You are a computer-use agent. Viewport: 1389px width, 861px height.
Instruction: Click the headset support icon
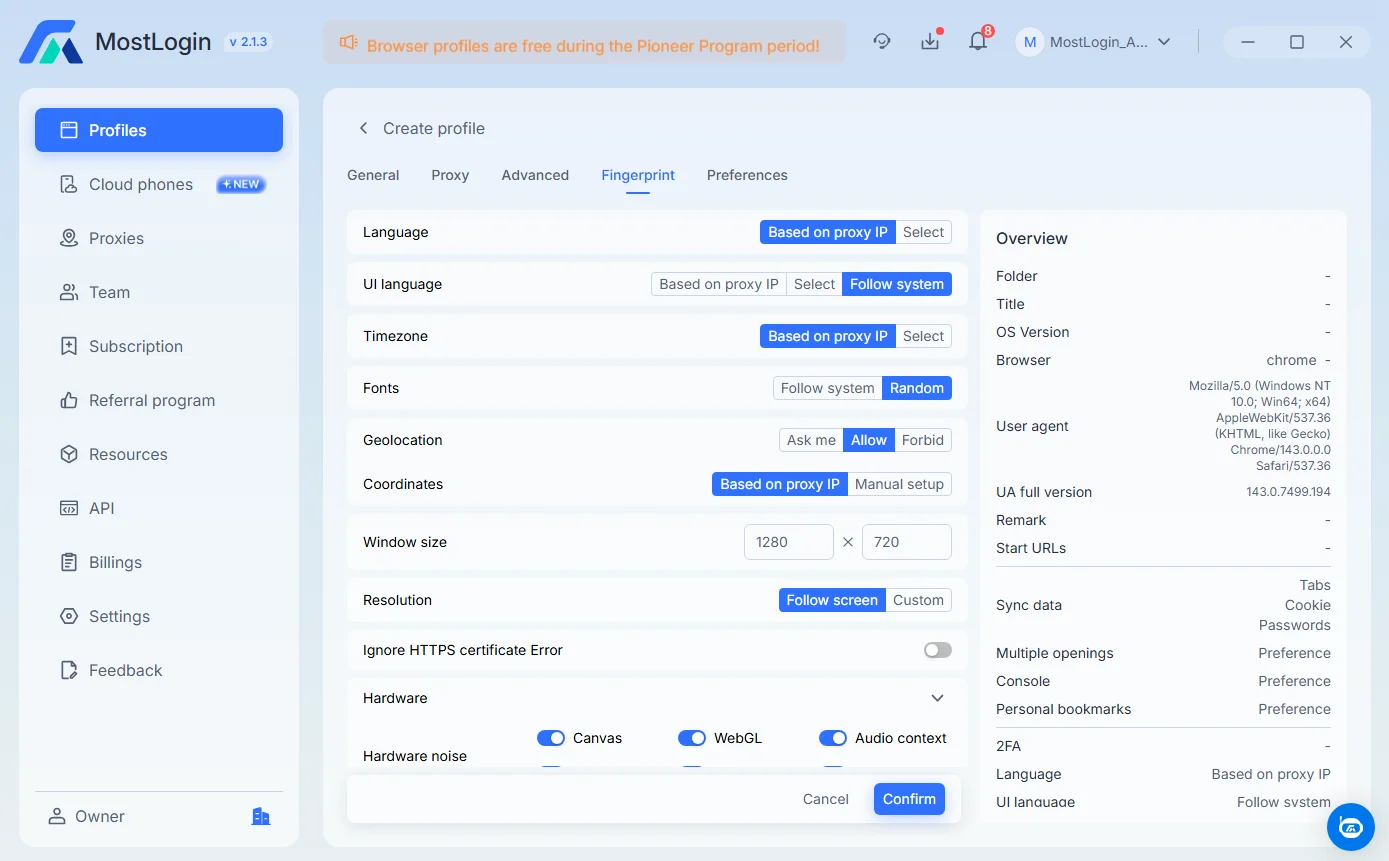click(x=882, y=41)
